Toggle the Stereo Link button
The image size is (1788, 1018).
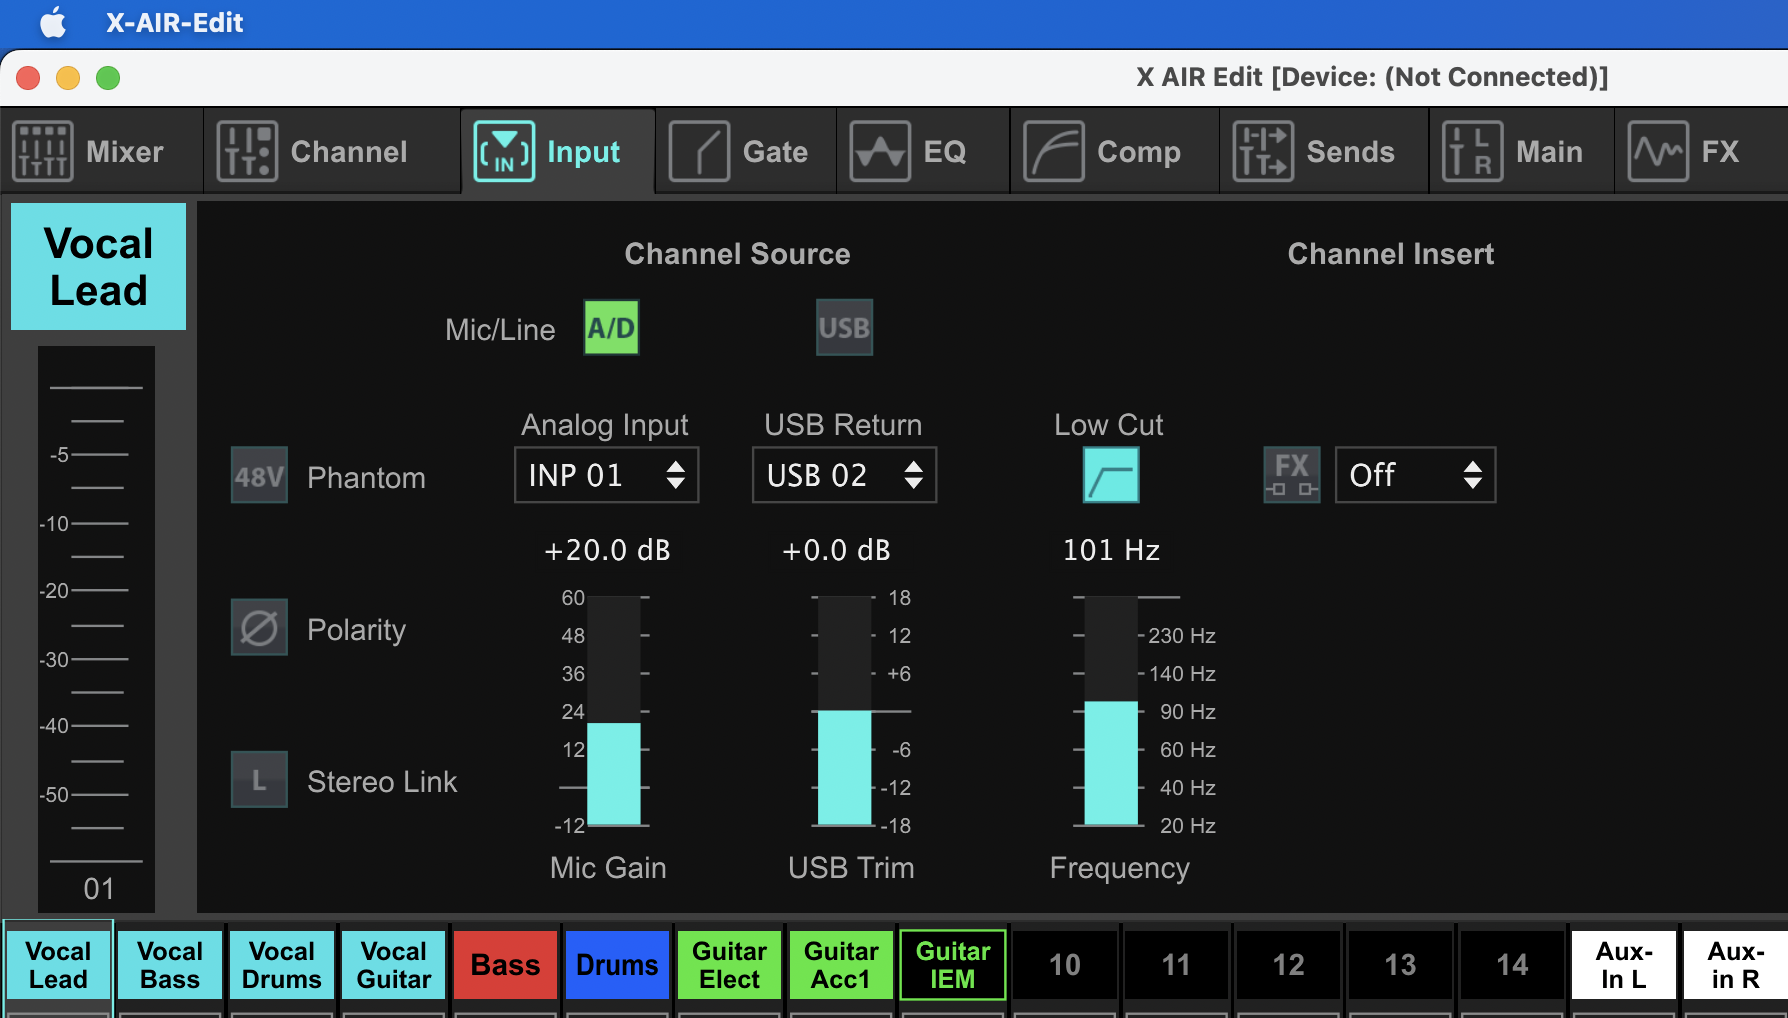(259, 779)
